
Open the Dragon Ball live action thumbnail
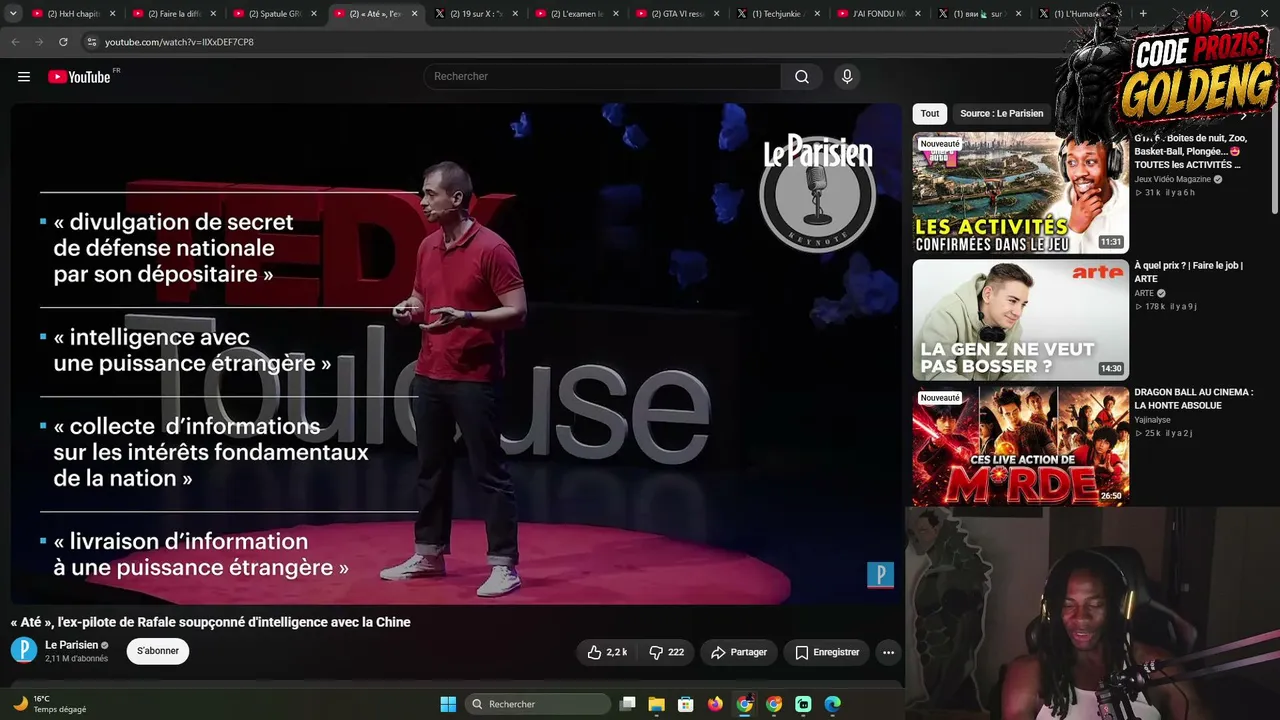(x=1020, y=446)
